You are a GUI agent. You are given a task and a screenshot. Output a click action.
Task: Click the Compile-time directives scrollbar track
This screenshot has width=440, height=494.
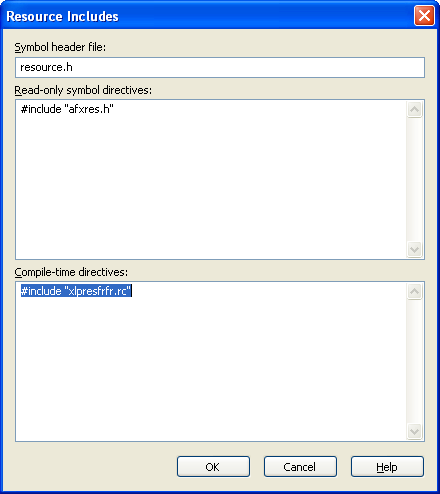click(415, 362)
